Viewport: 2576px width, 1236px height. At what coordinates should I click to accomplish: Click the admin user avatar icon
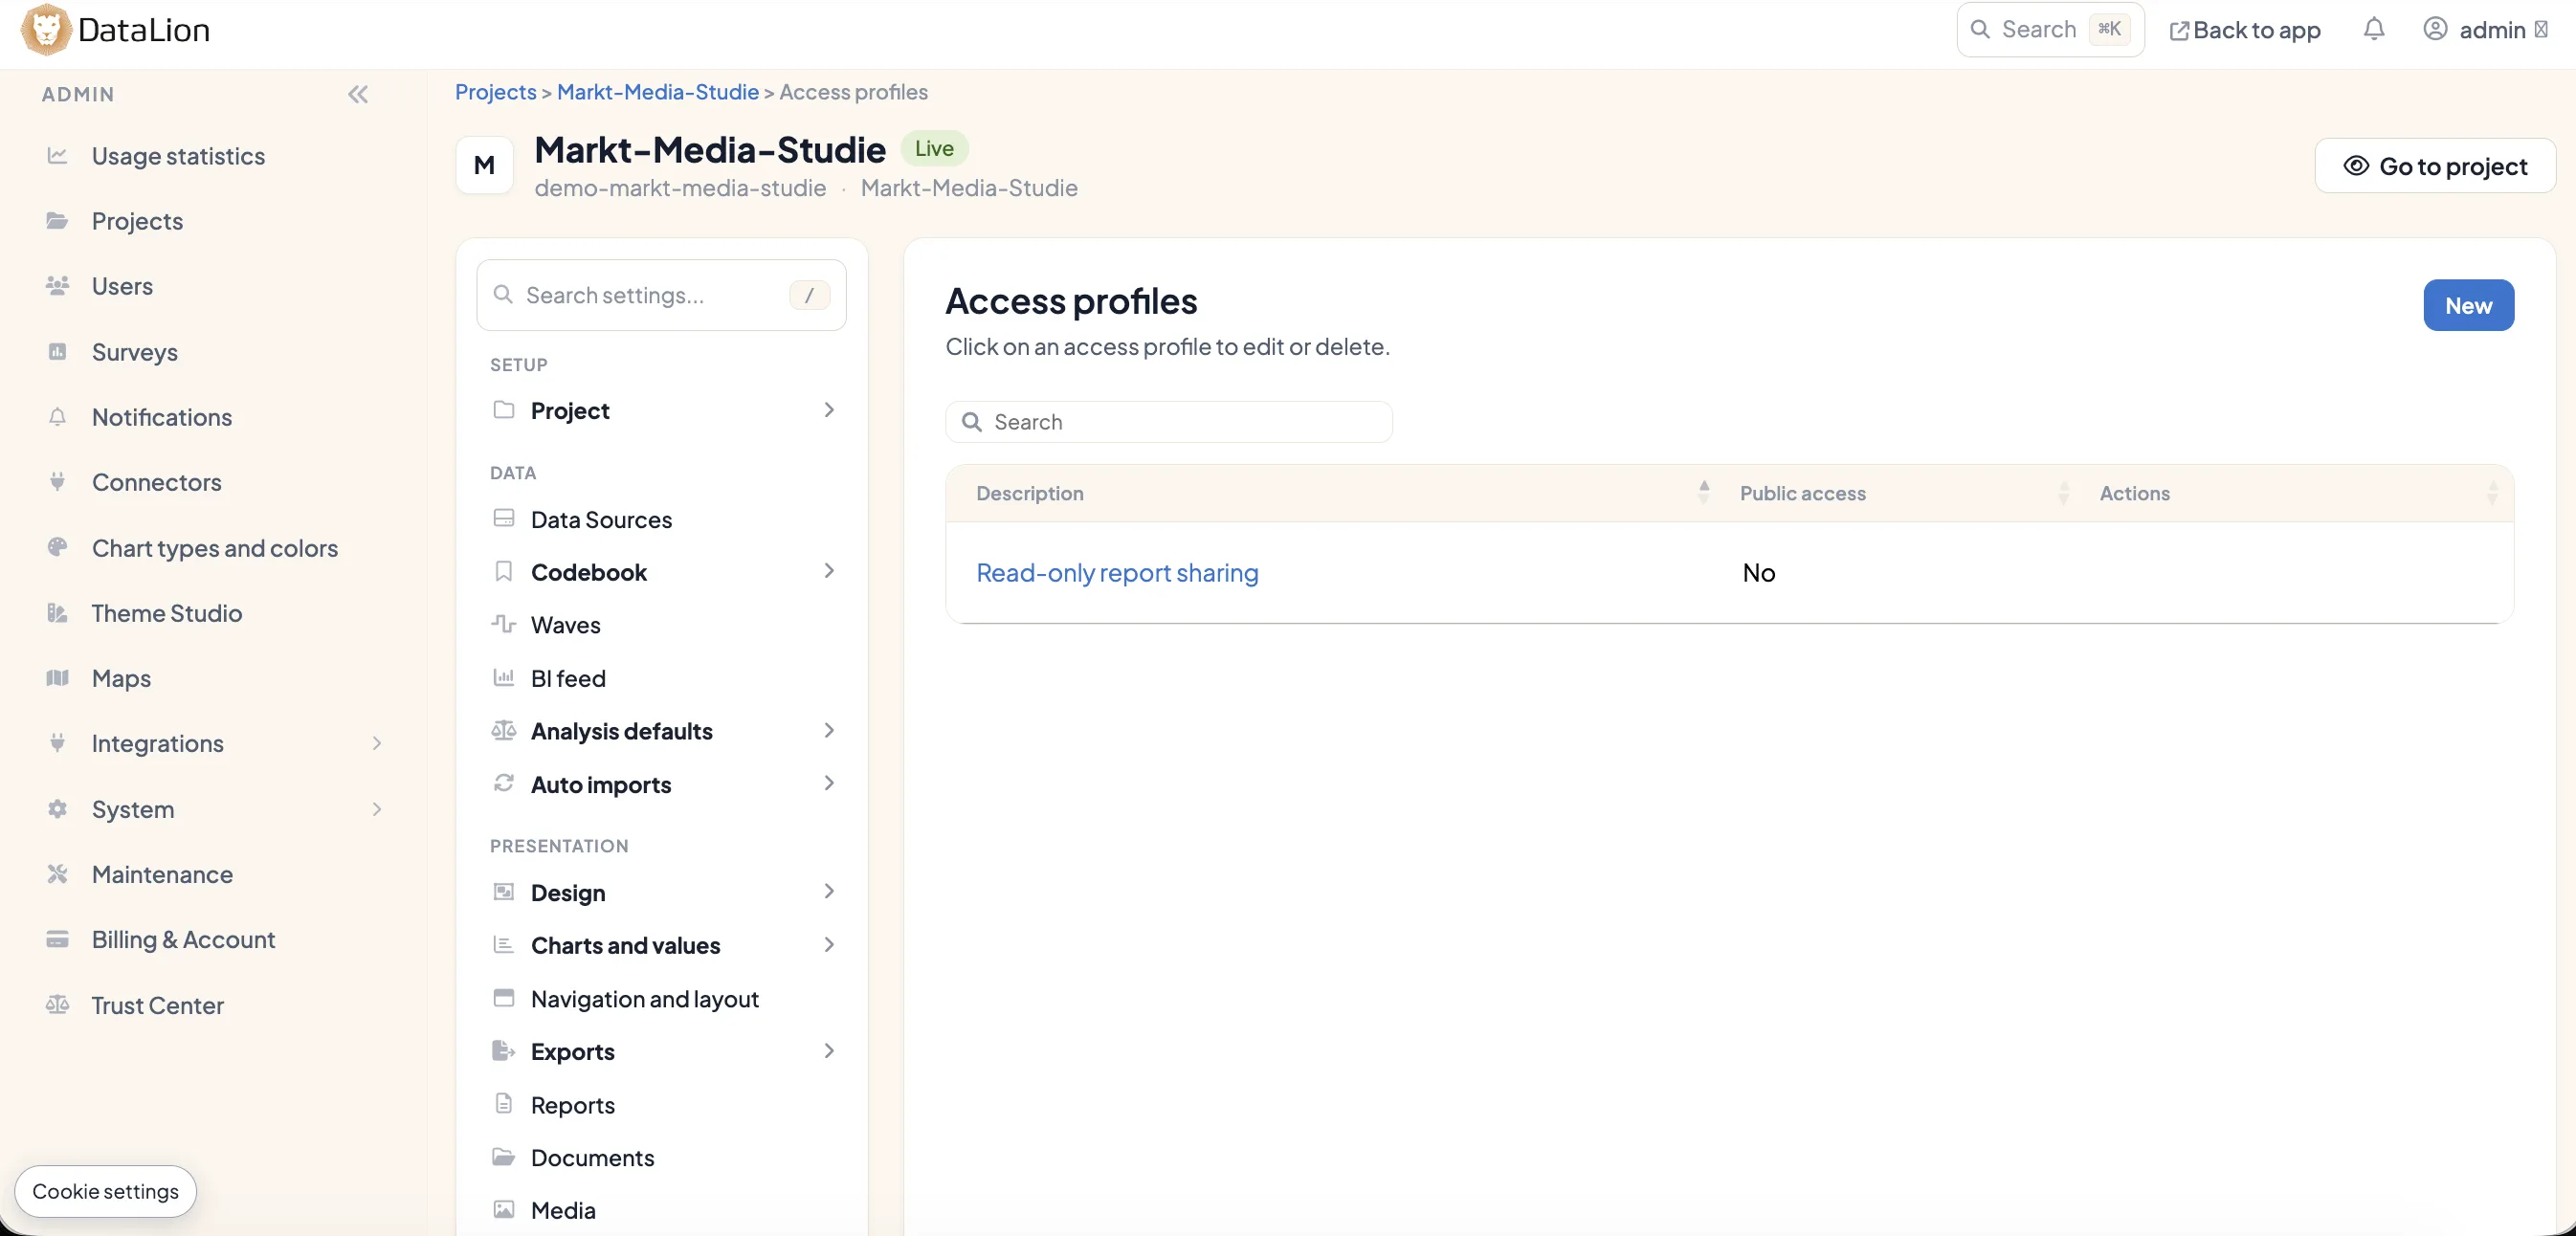tap(2435, 29)
